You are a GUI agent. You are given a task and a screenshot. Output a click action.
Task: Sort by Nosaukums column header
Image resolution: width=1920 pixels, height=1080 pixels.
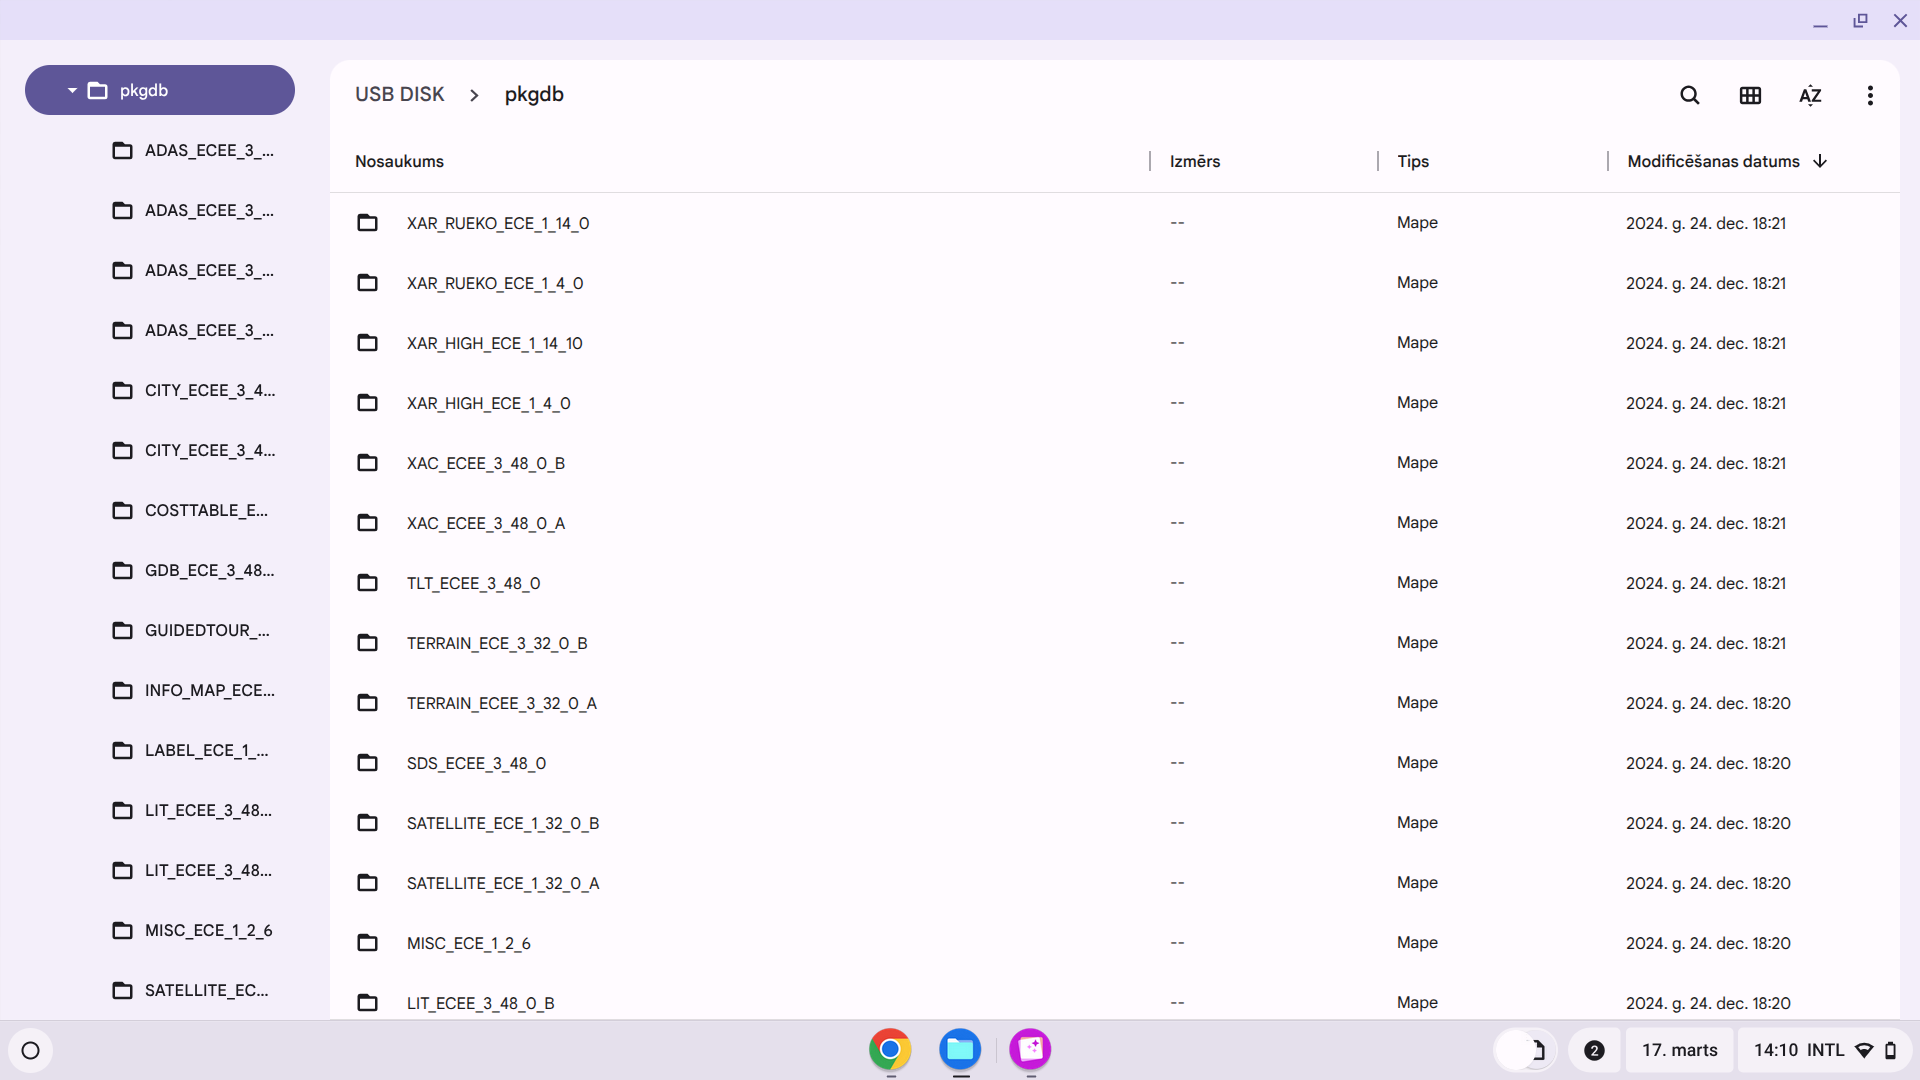pyautogui.click(x=399, y=161)
